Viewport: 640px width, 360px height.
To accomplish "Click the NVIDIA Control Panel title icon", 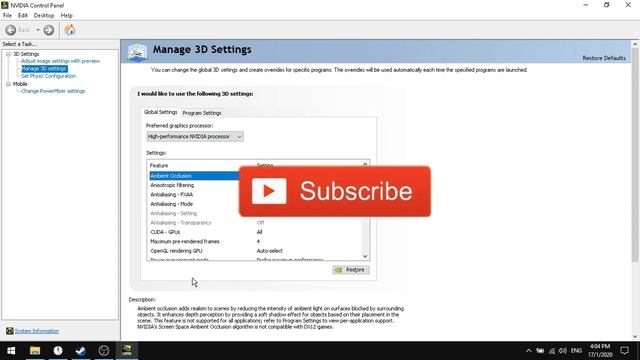I will 5,5.
